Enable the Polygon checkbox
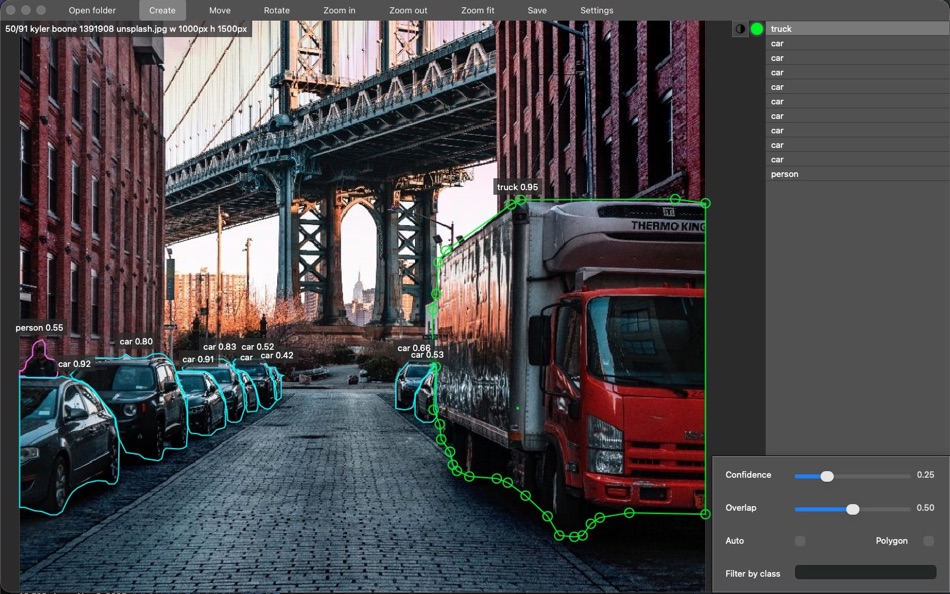Viewport: 950px width, 594px height. click(928, 541)
